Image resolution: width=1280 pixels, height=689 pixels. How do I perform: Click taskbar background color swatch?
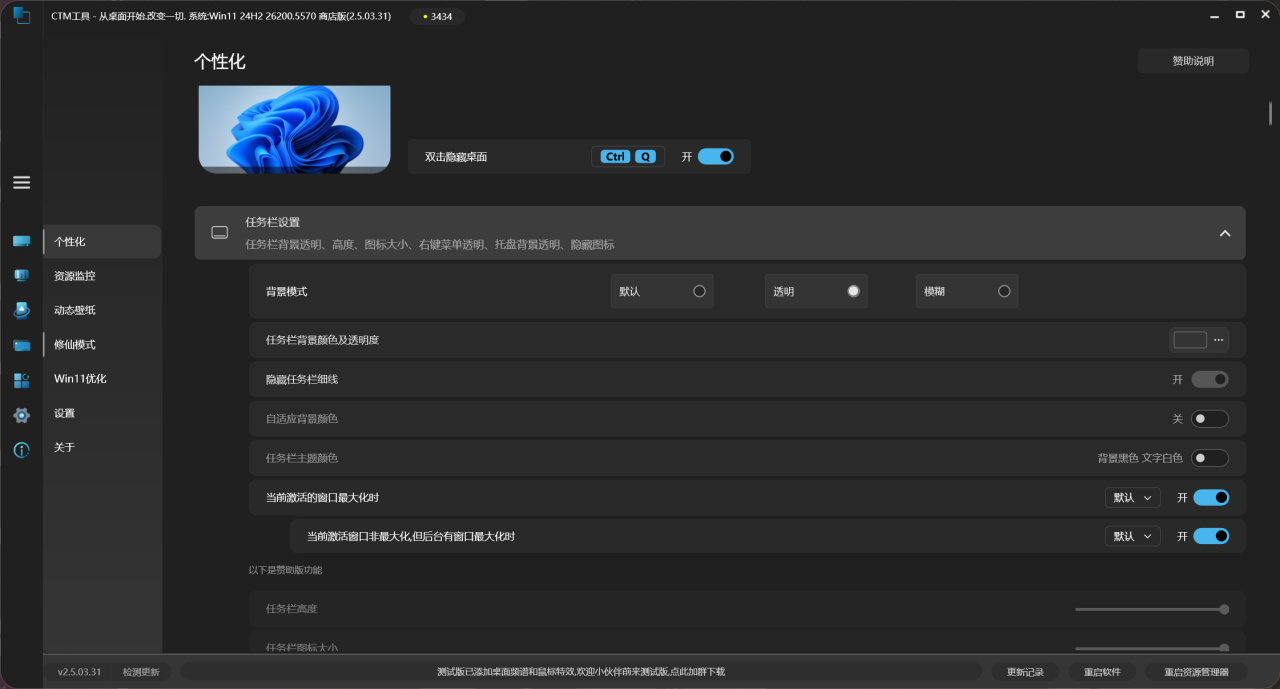[x=1190, y=340]
